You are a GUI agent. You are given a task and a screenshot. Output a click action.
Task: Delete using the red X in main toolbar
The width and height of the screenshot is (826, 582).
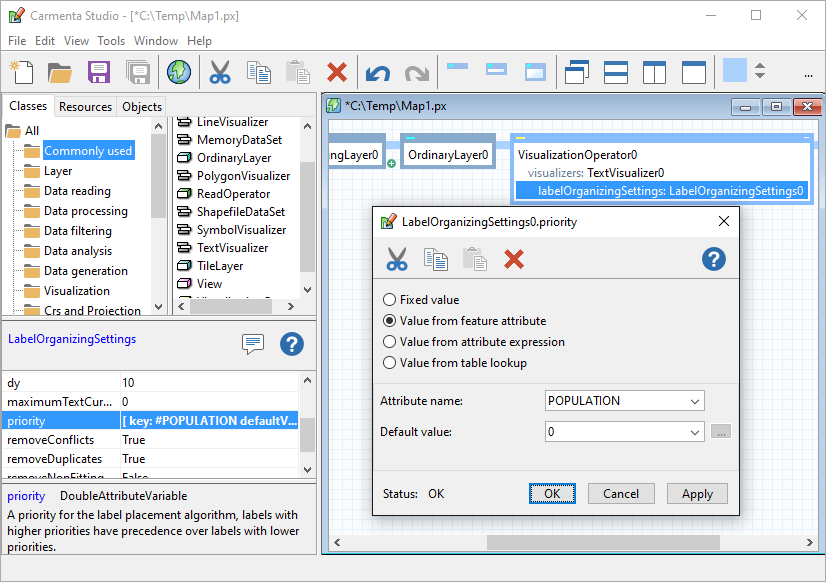(x=337, y=72)
